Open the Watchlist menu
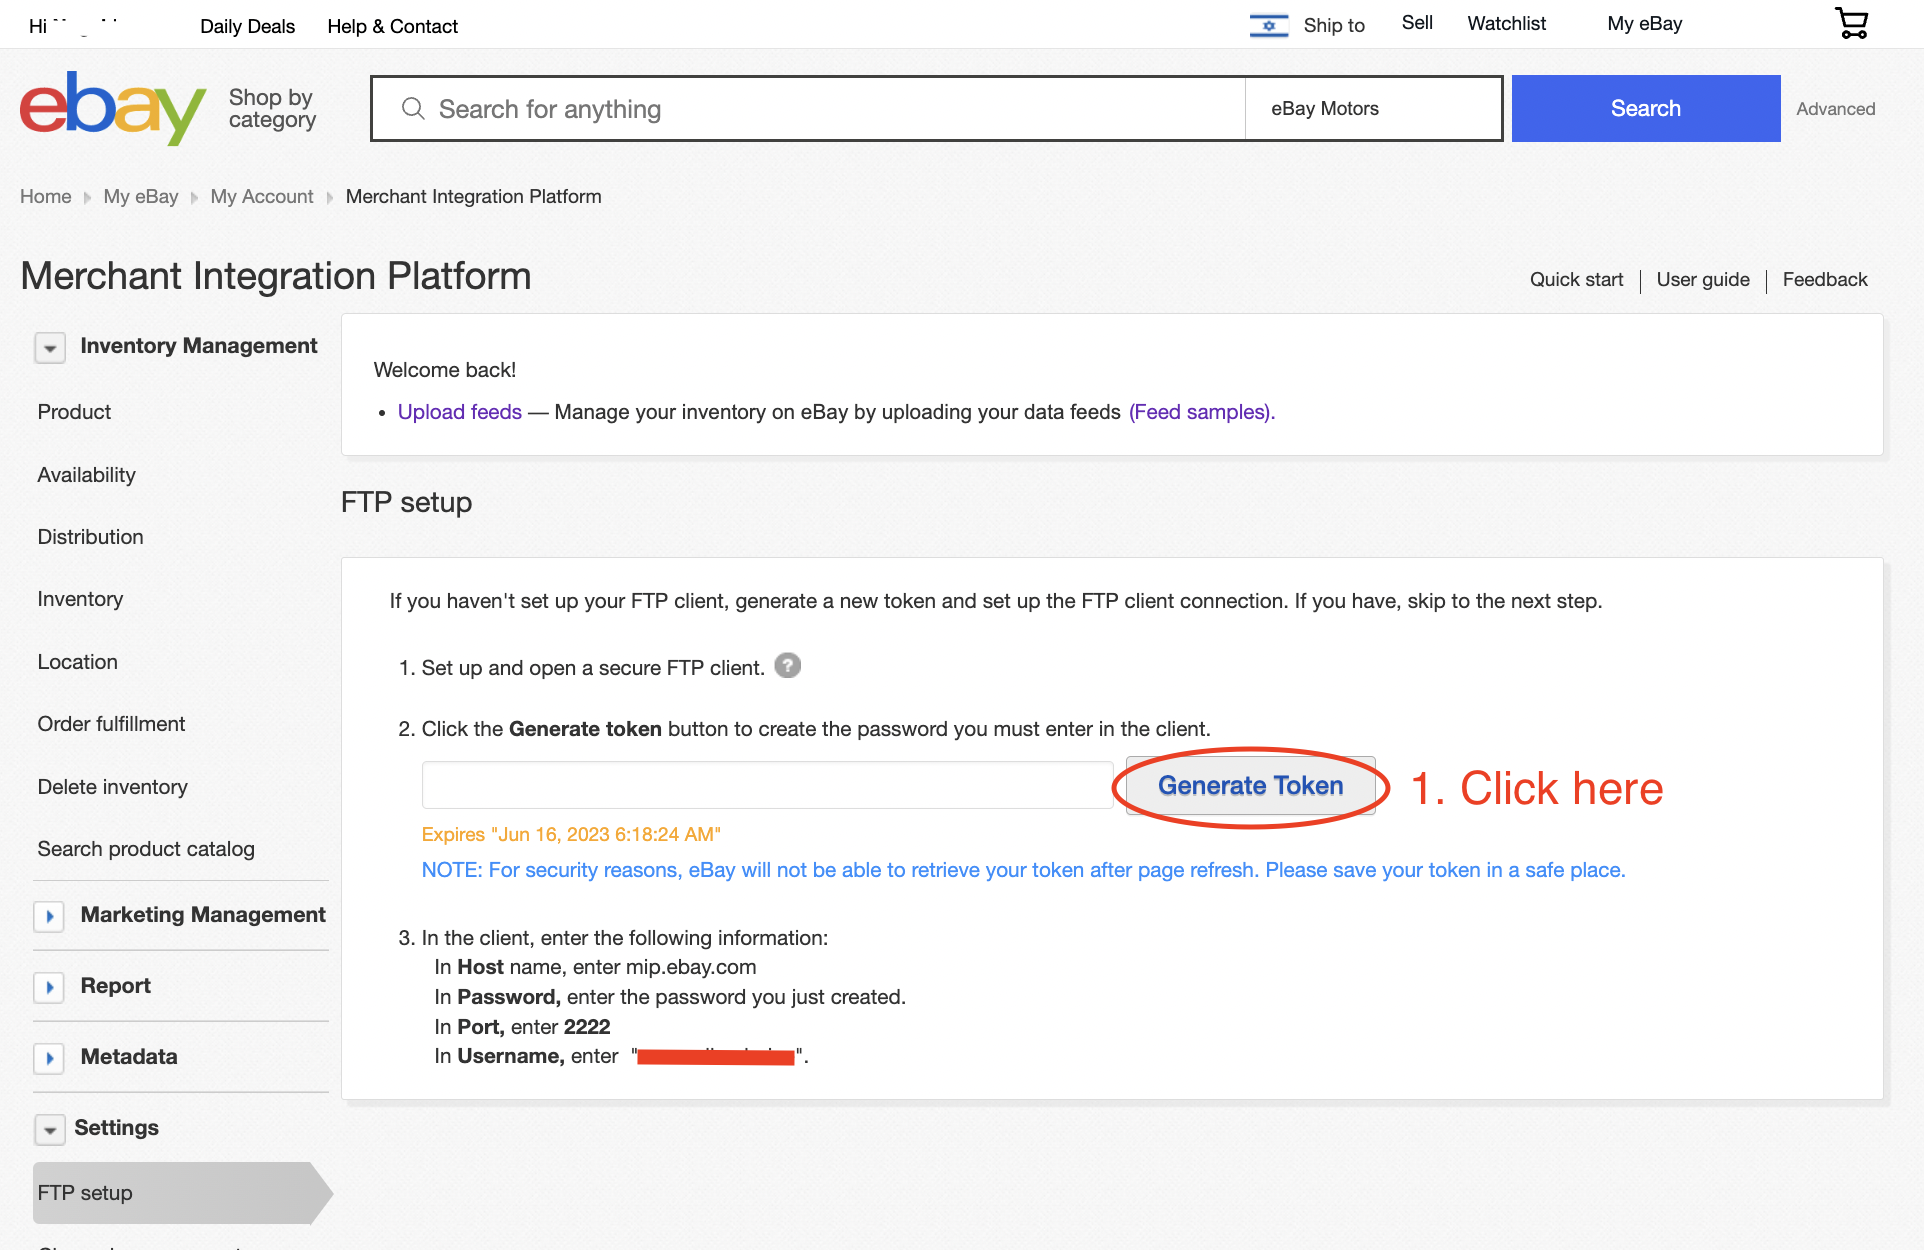The width and height of the screenshot is (1924, 1250). [1506, 24]
